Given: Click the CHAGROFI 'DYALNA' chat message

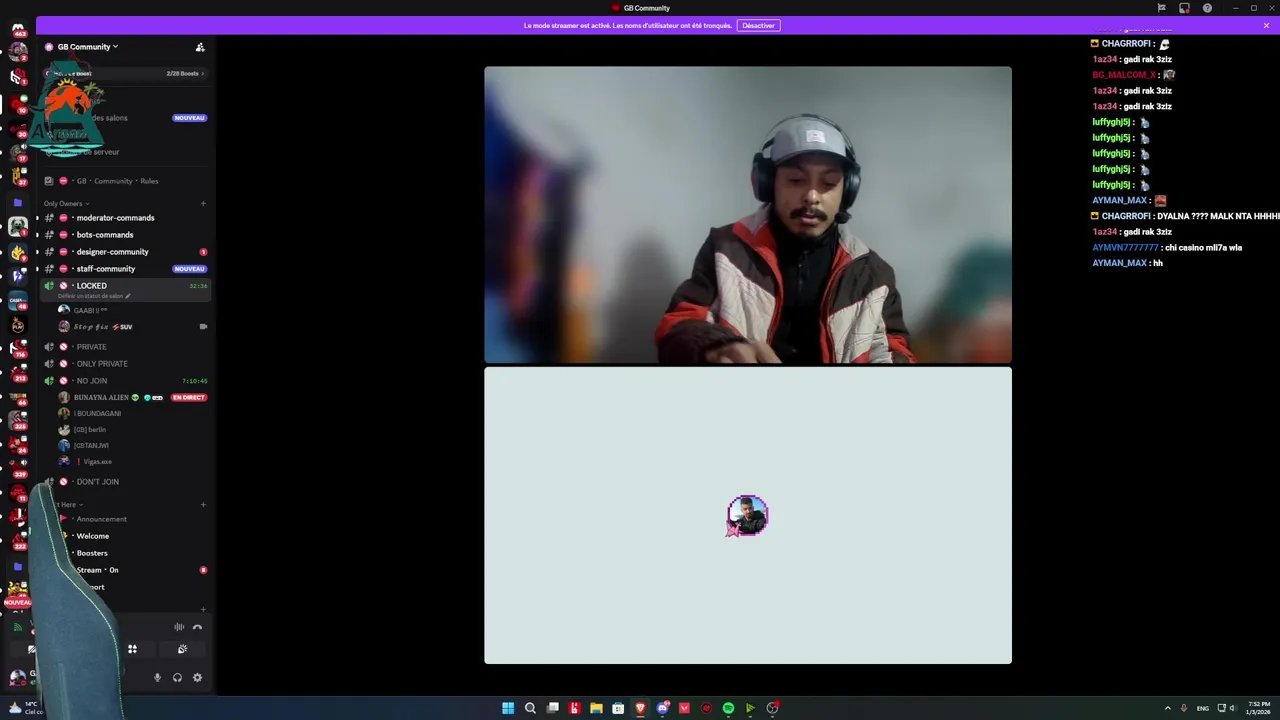Looking at the screenshot, I should (x=1185, y=216).
